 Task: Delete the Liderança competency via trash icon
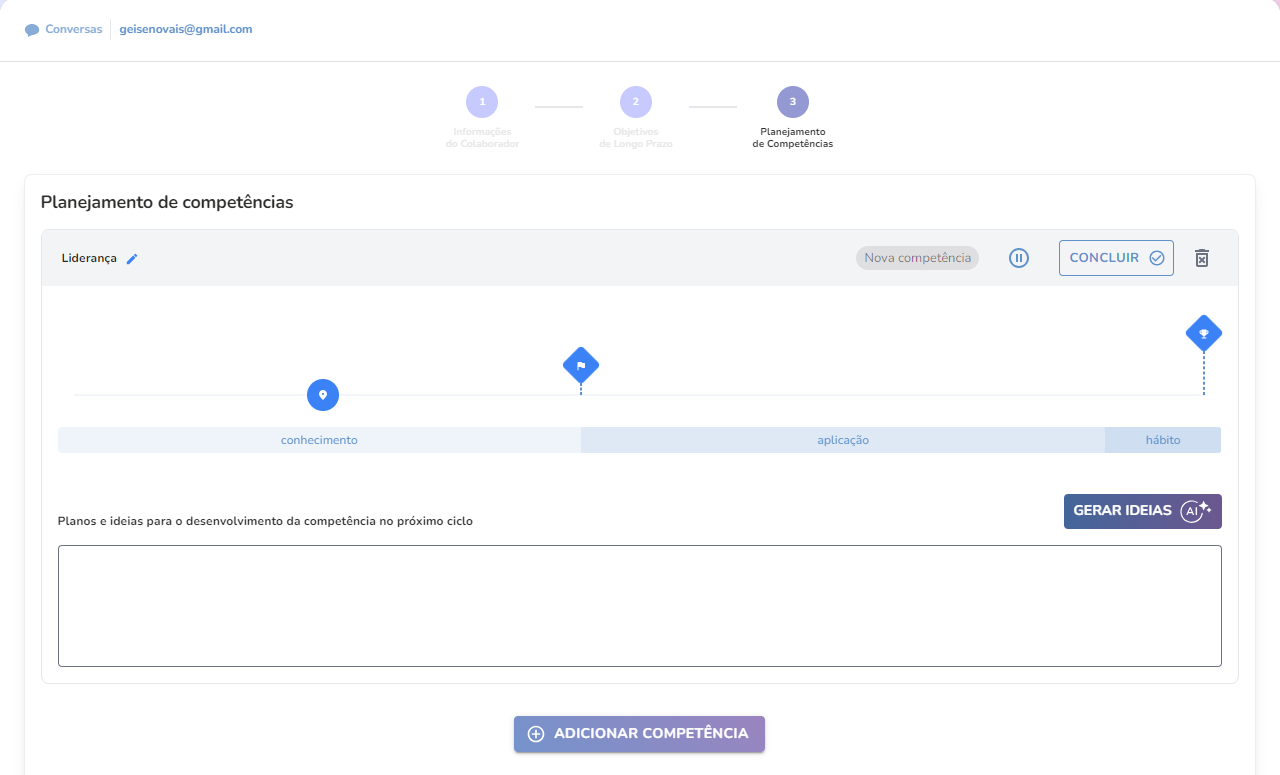pos(1202,258)
